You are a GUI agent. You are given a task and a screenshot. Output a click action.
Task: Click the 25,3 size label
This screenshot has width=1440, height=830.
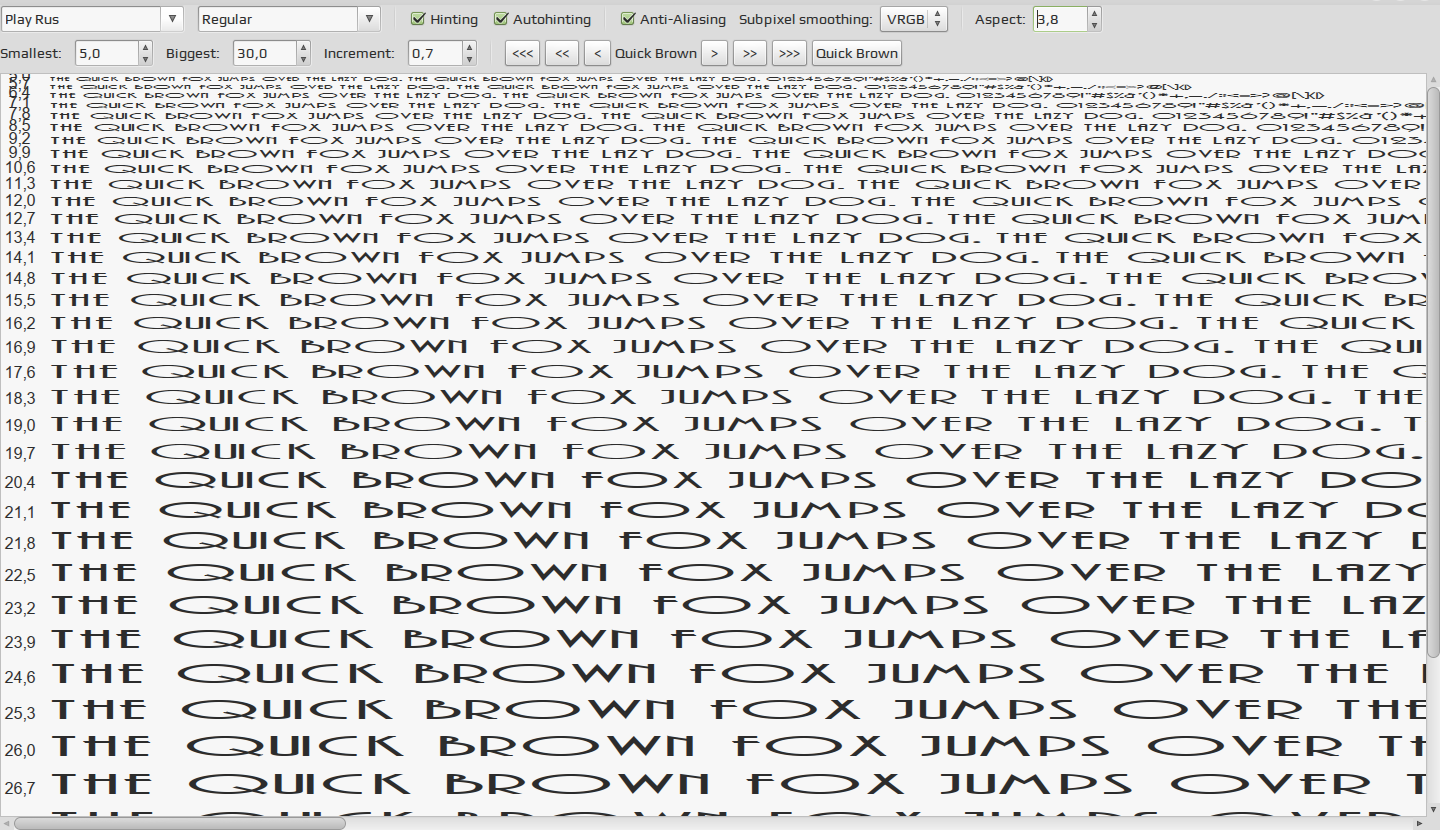click(20, 713)
